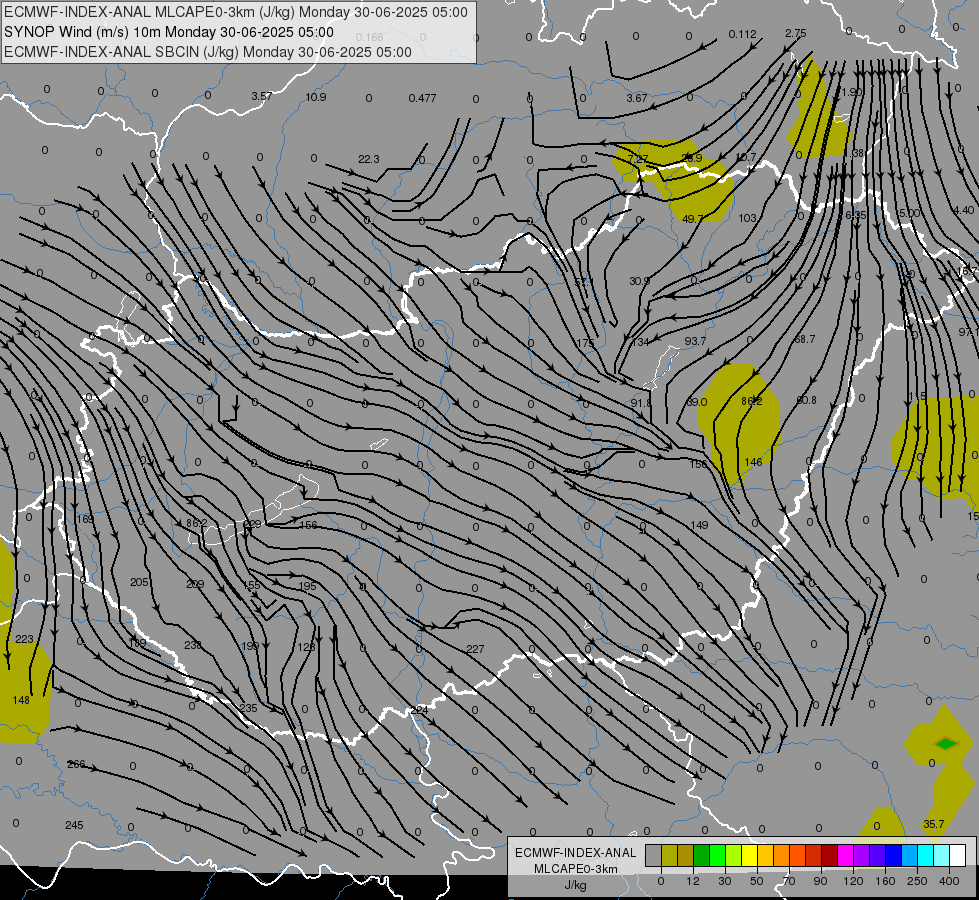Click the SYNOP Wind (m/s) 10m title line
Screen dimensions: 979x900
pyautogui.click(x=169, y=32)
